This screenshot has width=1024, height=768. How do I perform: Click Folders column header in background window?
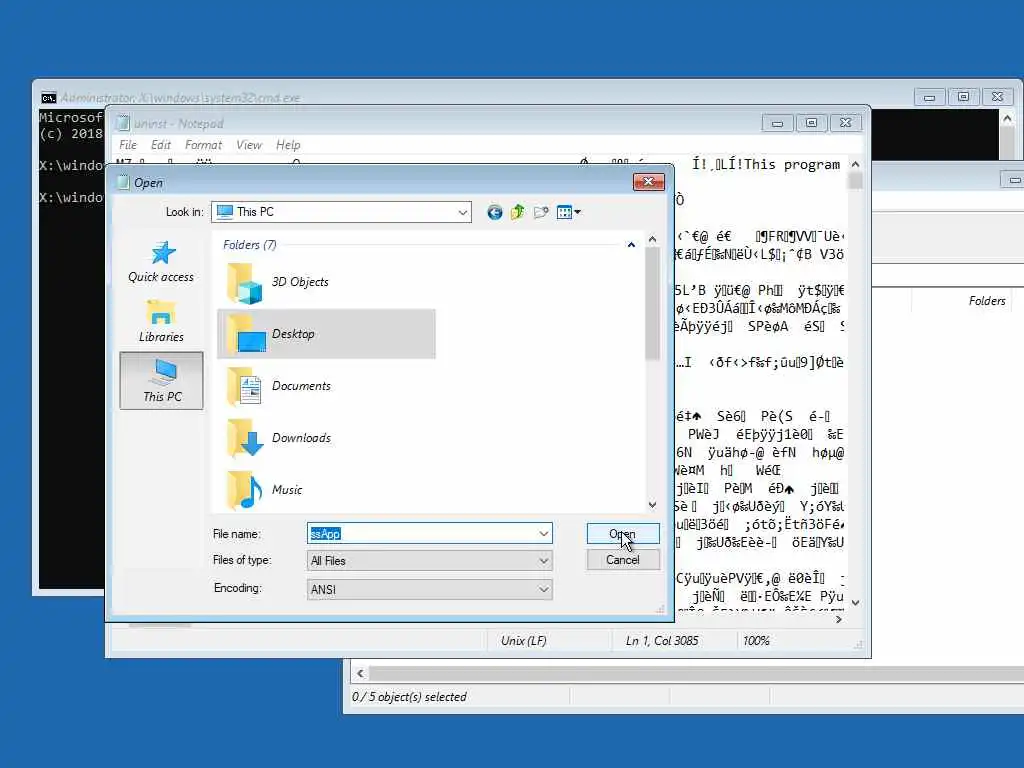click(x=987, y=301)
